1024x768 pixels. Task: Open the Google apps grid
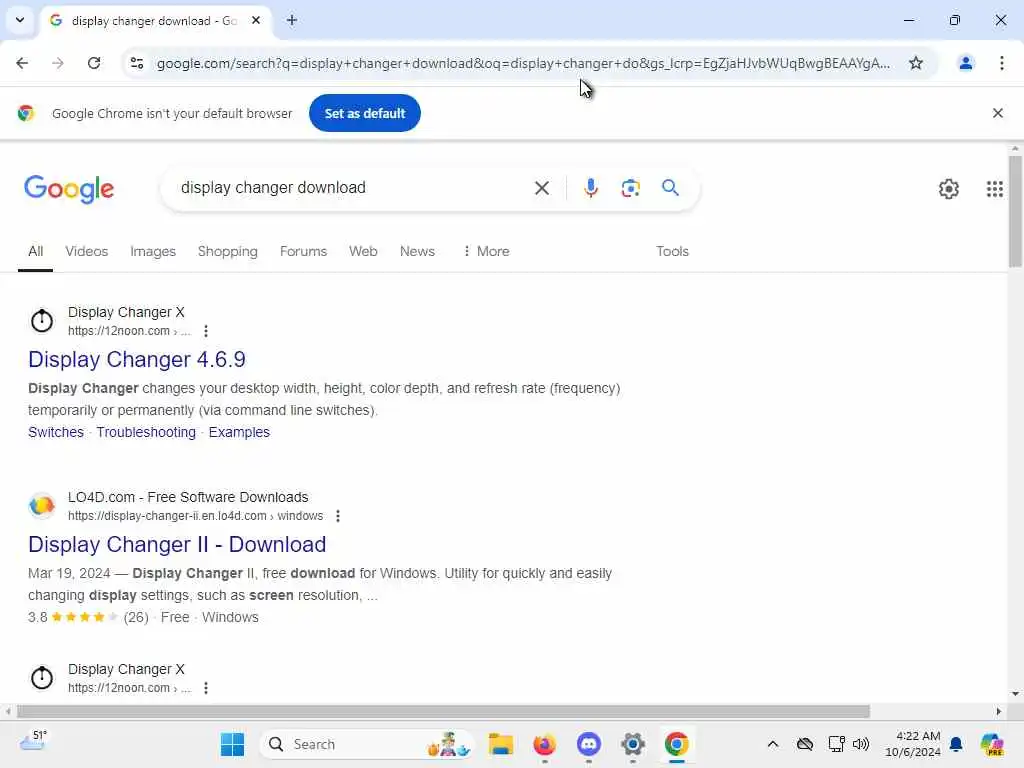994,189
